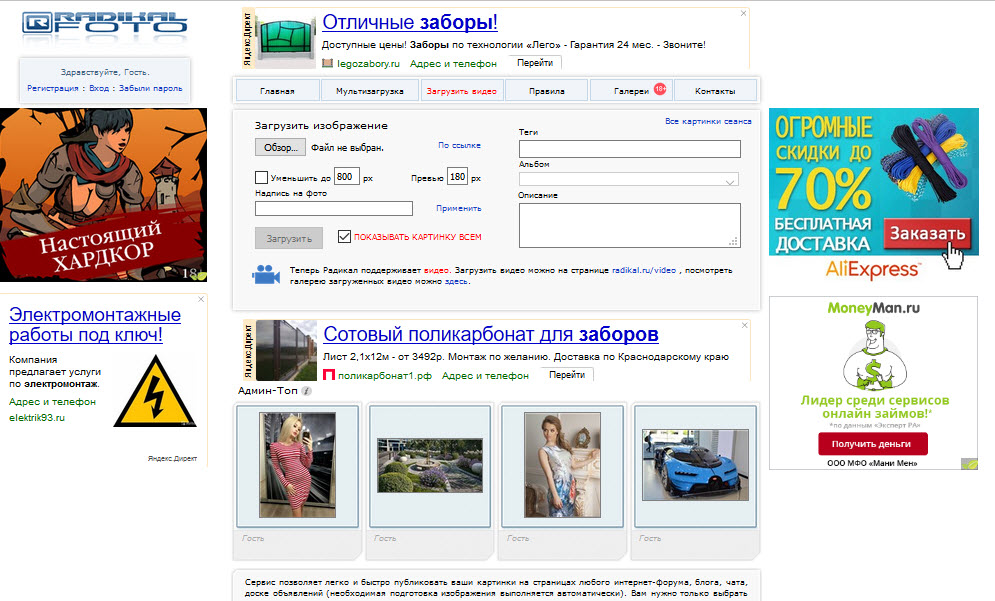The width and height of the screenshot is (995, 601).
Task: Click the Radikal Foto logo
Action: [x=105, y=24]
